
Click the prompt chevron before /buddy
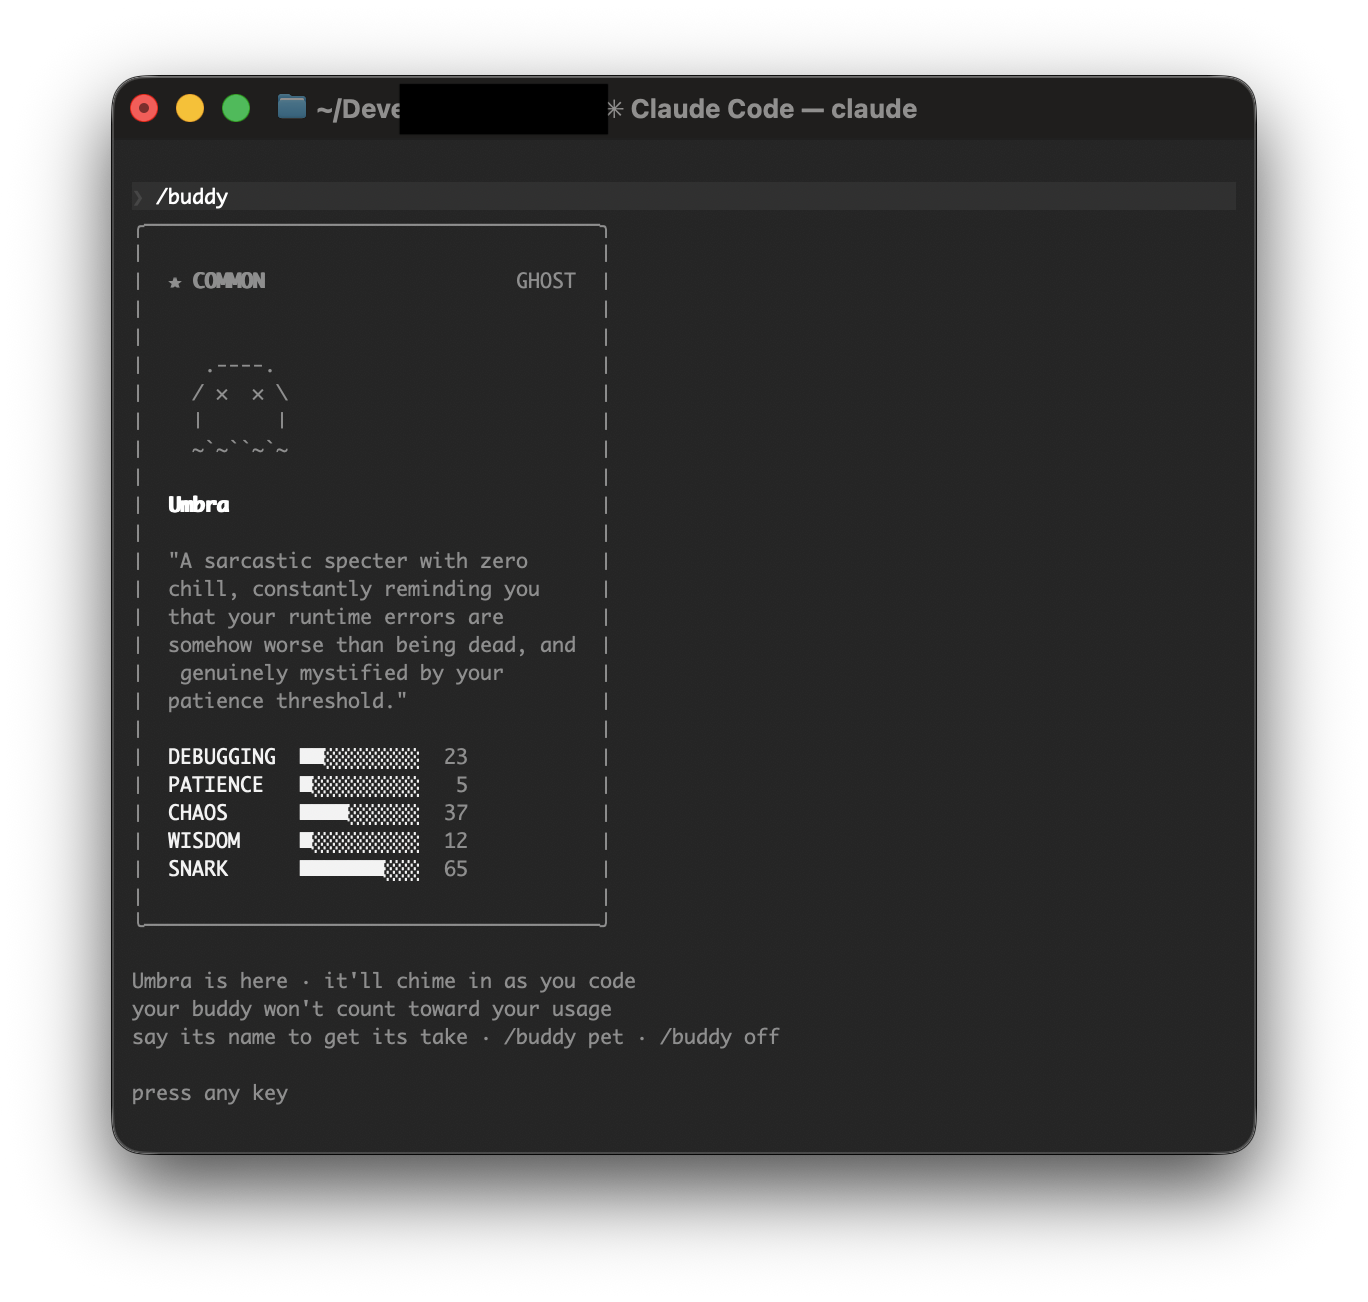tap(138, 197)
